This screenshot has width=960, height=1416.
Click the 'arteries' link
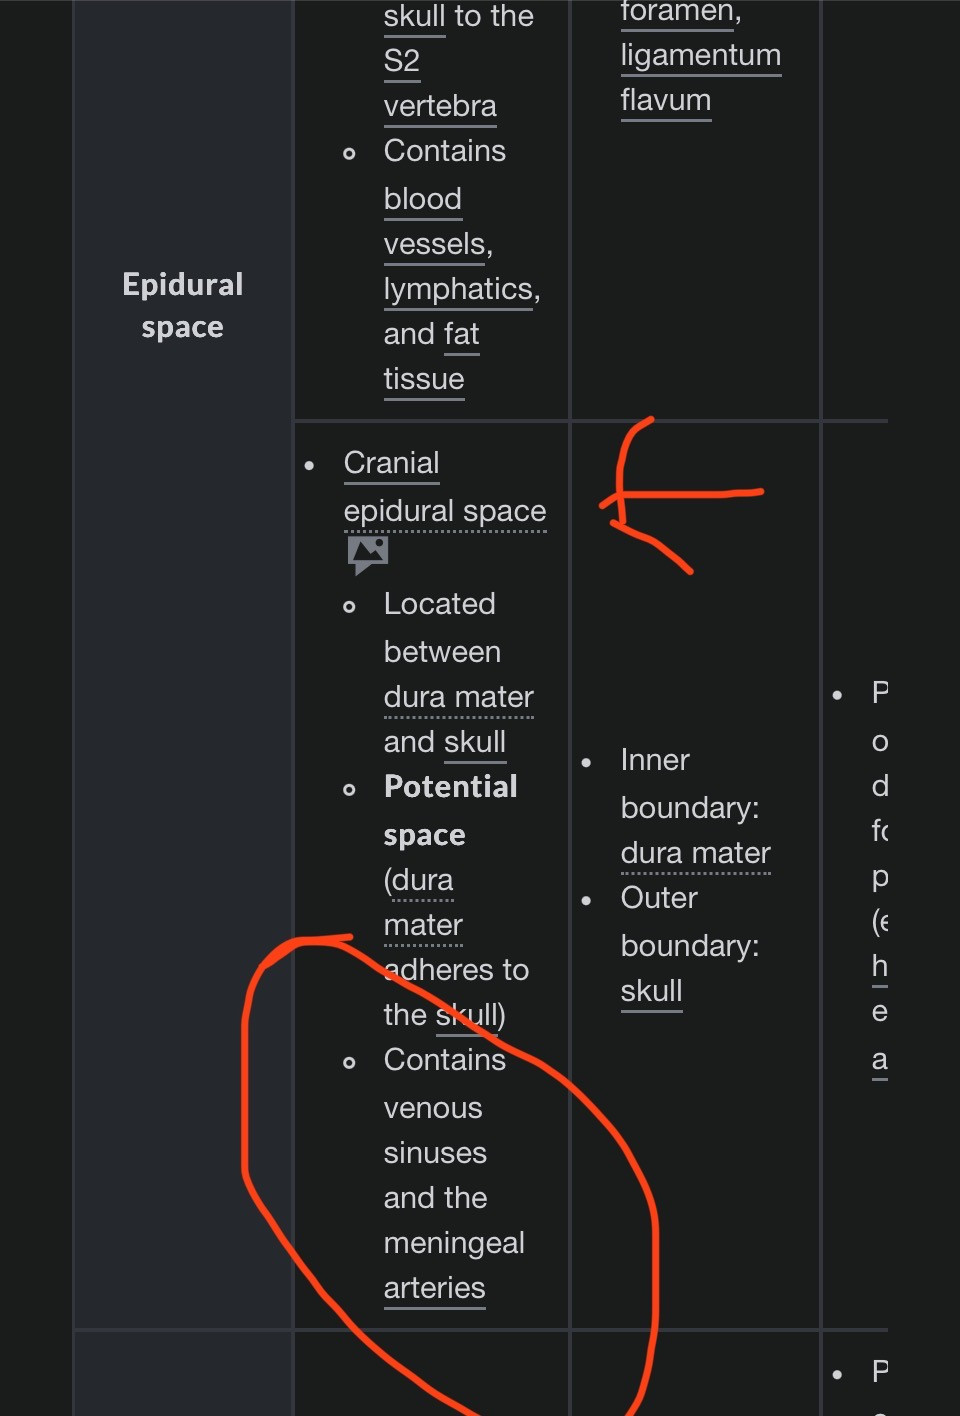click(x=435, y=1288)
